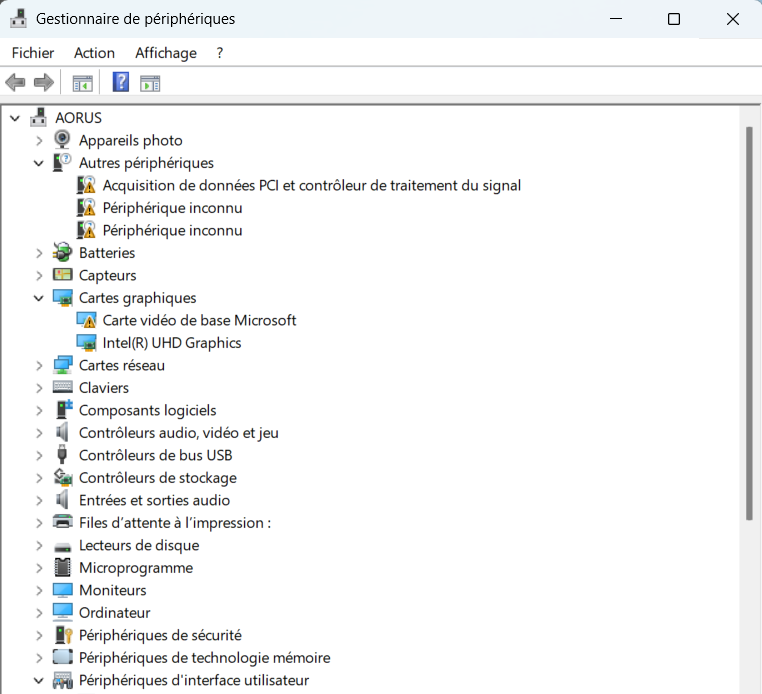Click the Help question mark toolbar icon

(121, 82)
